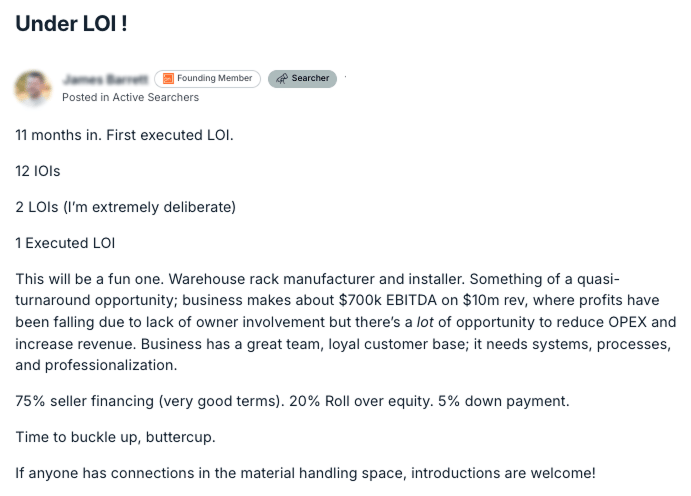Click the "75% seller financing" line
The image size is (691, 496).
[x=292, y=401]
